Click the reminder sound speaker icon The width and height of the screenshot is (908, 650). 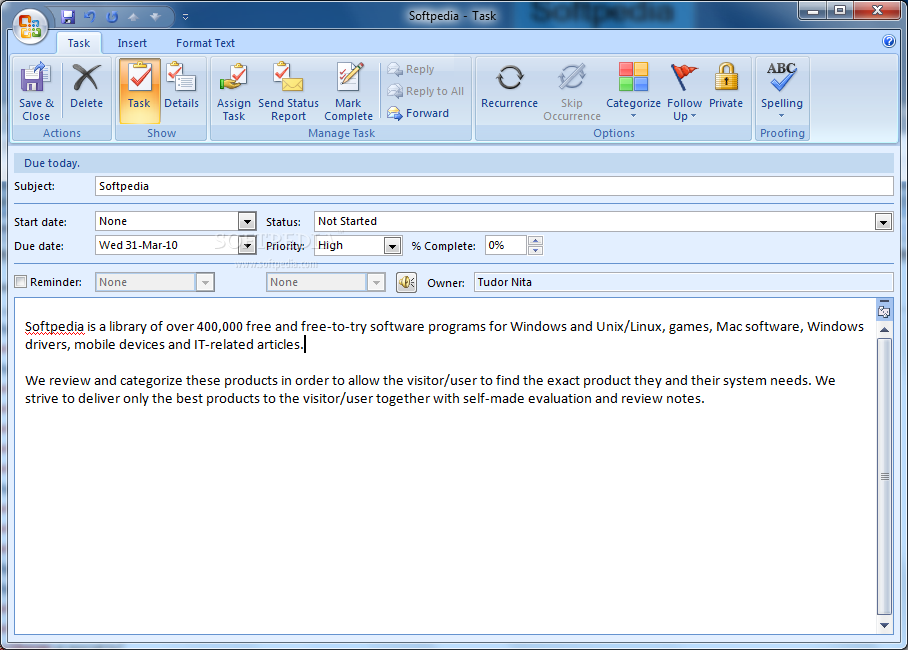(x=407, y=282)
